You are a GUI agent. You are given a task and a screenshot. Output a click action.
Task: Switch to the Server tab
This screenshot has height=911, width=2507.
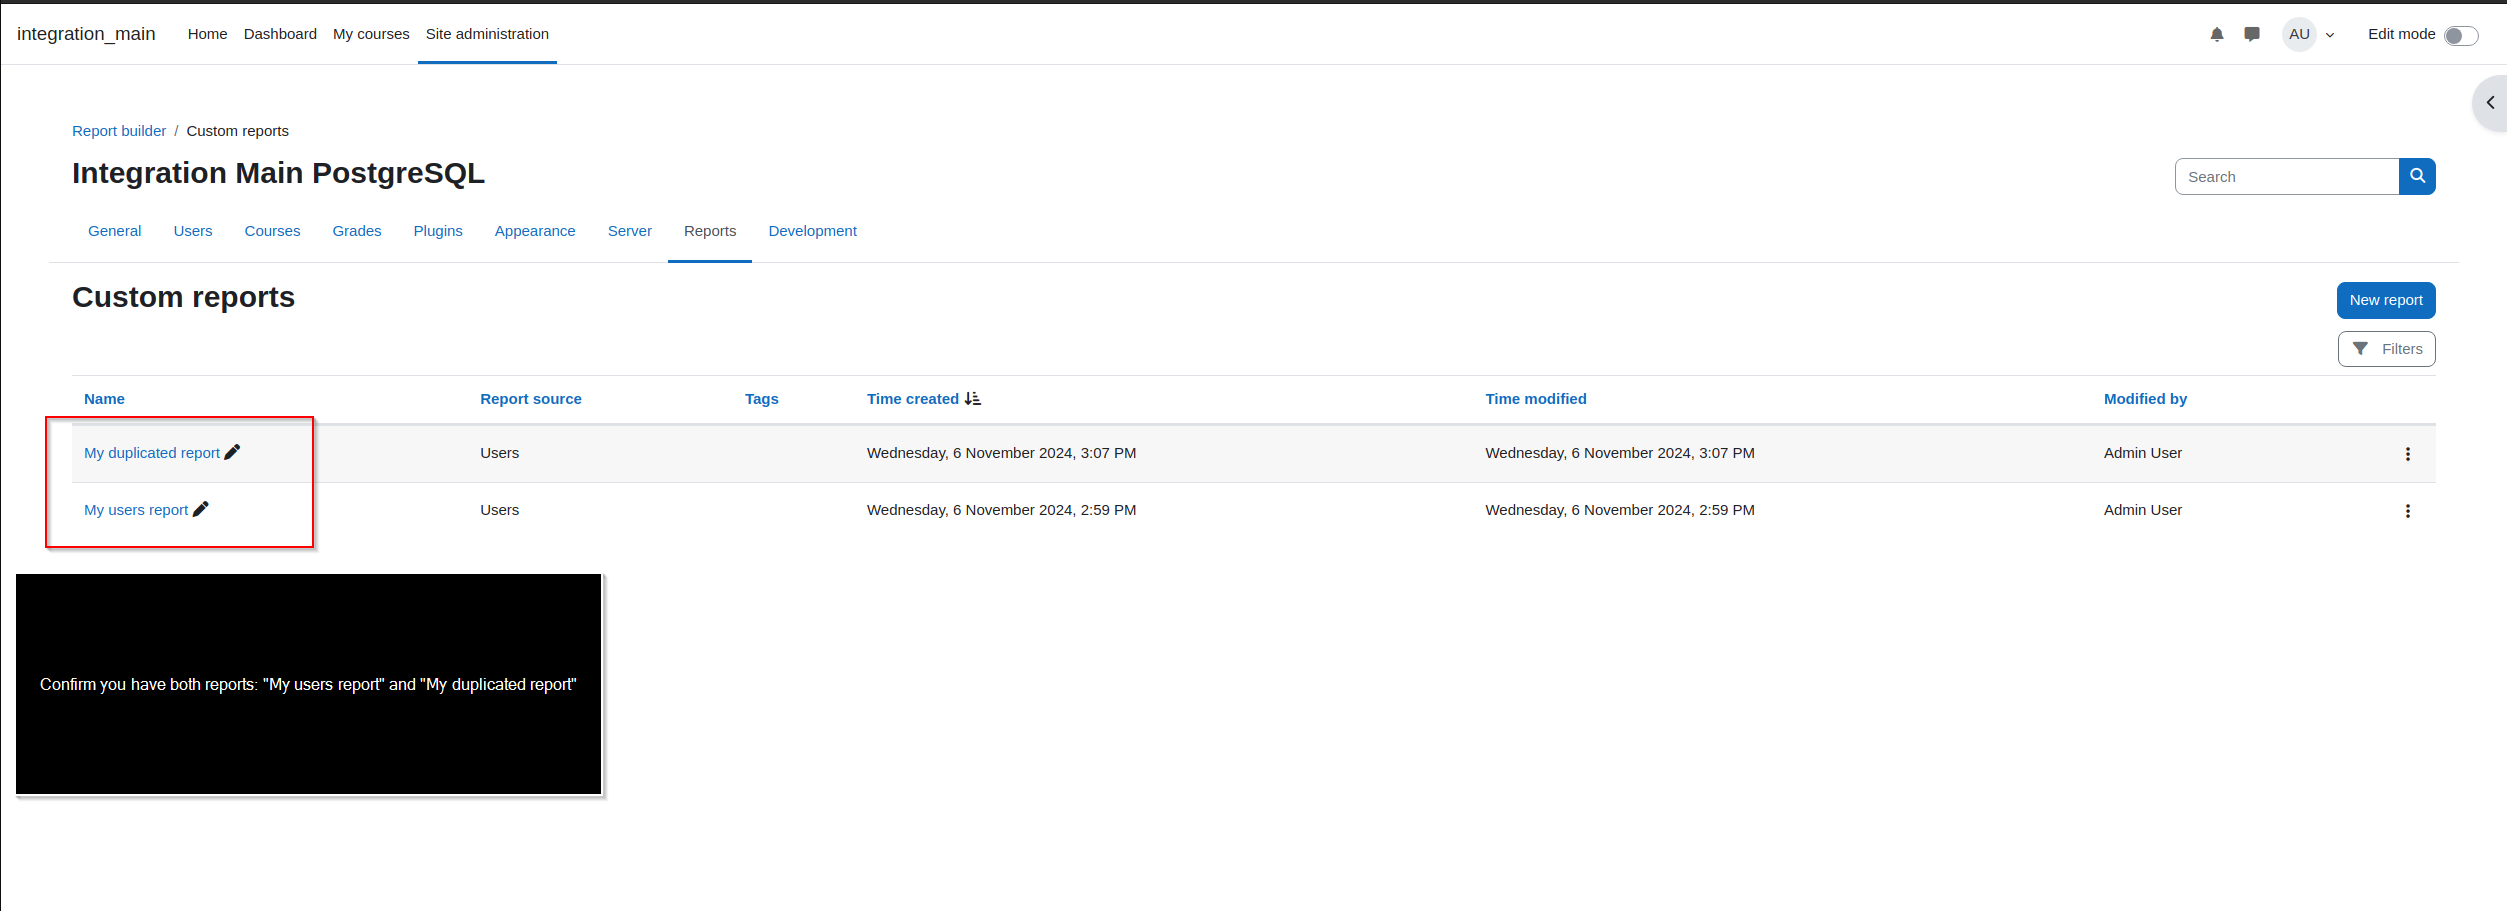tap(630, 231)
